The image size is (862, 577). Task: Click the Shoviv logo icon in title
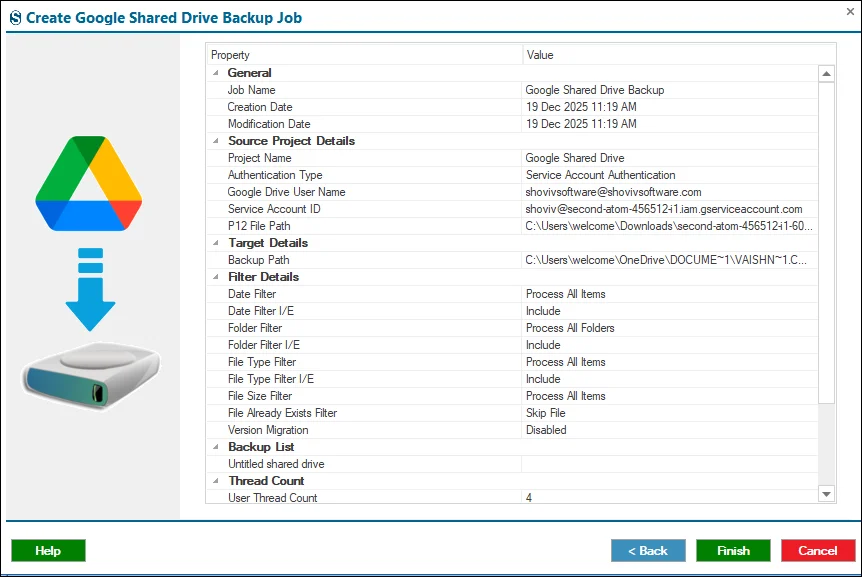[x=15, y=18]
